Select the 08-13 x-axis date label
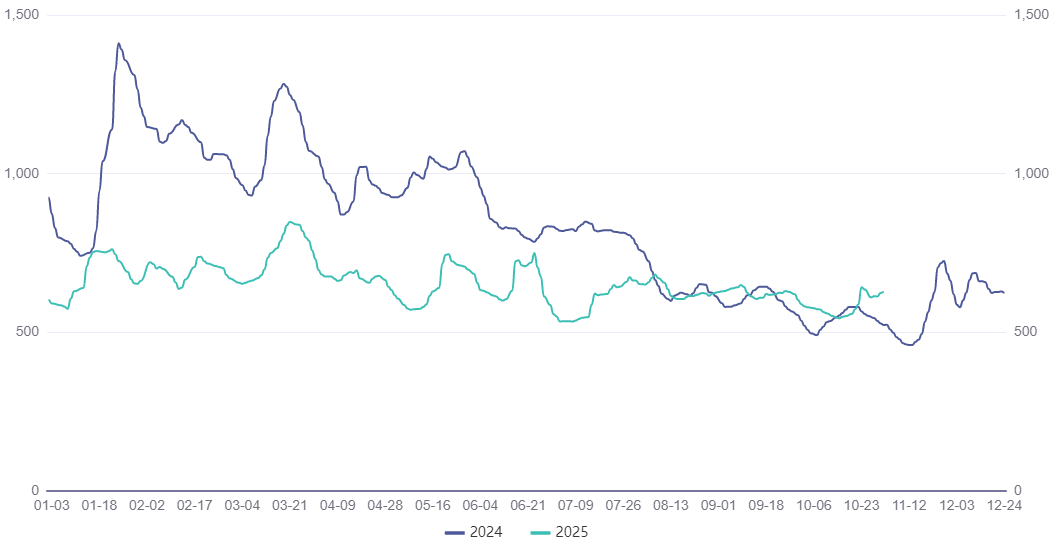Screen dimensions: 1055x541 click(x=671, y=506)
